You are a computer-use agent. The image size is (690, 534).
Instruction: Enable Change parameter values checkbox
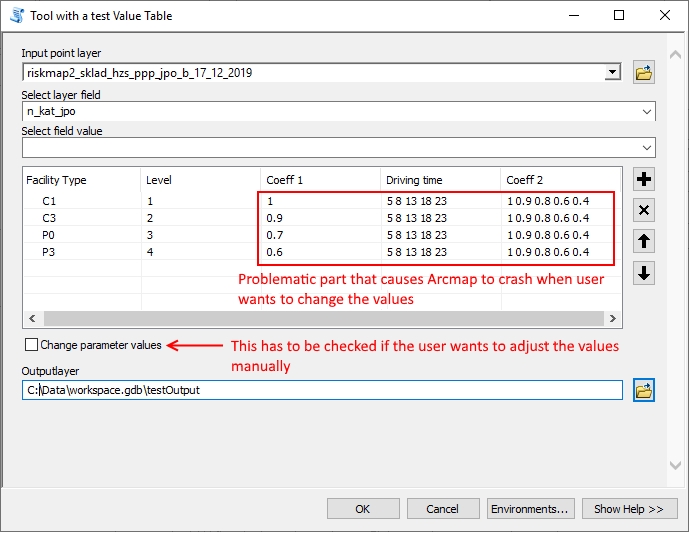pos(32,345)
